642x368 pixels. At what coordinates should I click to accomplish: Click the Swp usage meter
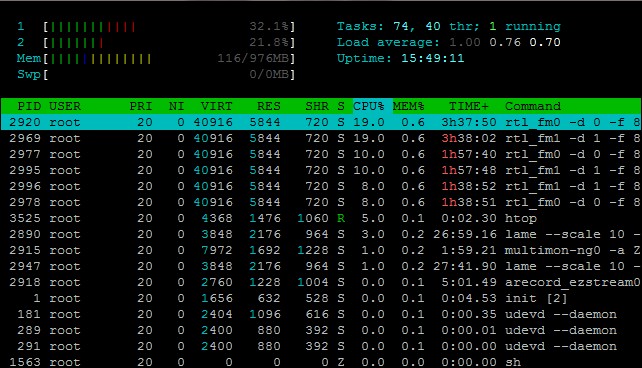coord(169,75)
